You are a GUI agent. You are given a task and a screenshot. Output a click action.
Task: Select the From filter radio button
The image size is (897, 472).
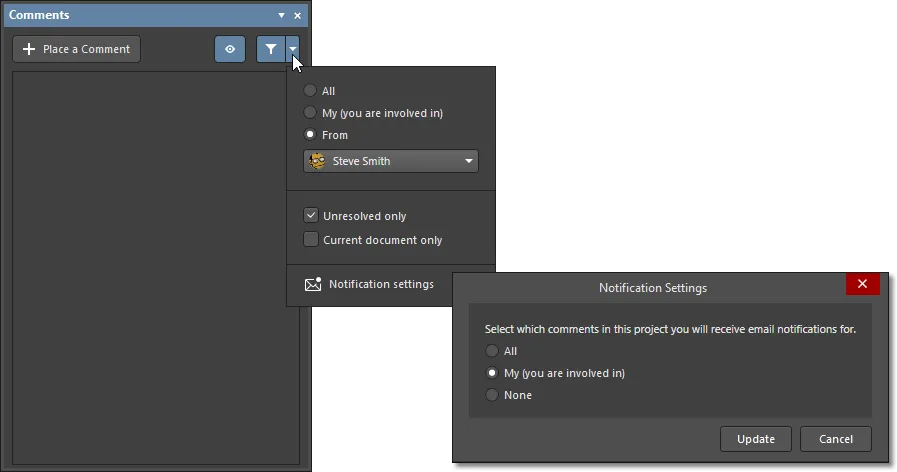coord(309,134)
